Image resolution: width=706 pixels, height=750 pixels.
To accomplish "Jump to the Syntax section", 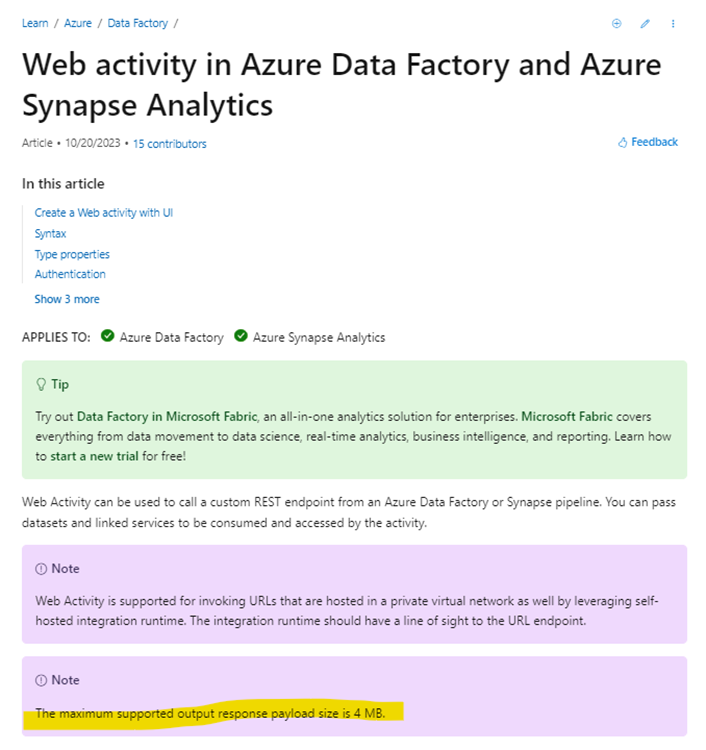I will 50,234.
